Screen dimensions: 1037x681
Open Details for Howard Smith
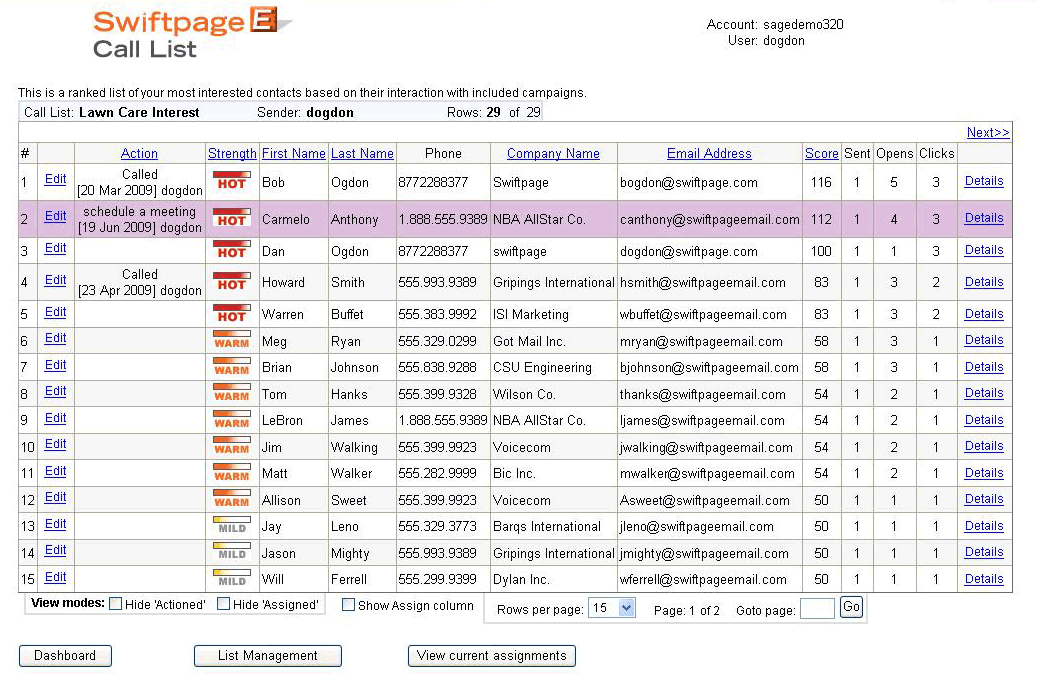coord(984,282)
